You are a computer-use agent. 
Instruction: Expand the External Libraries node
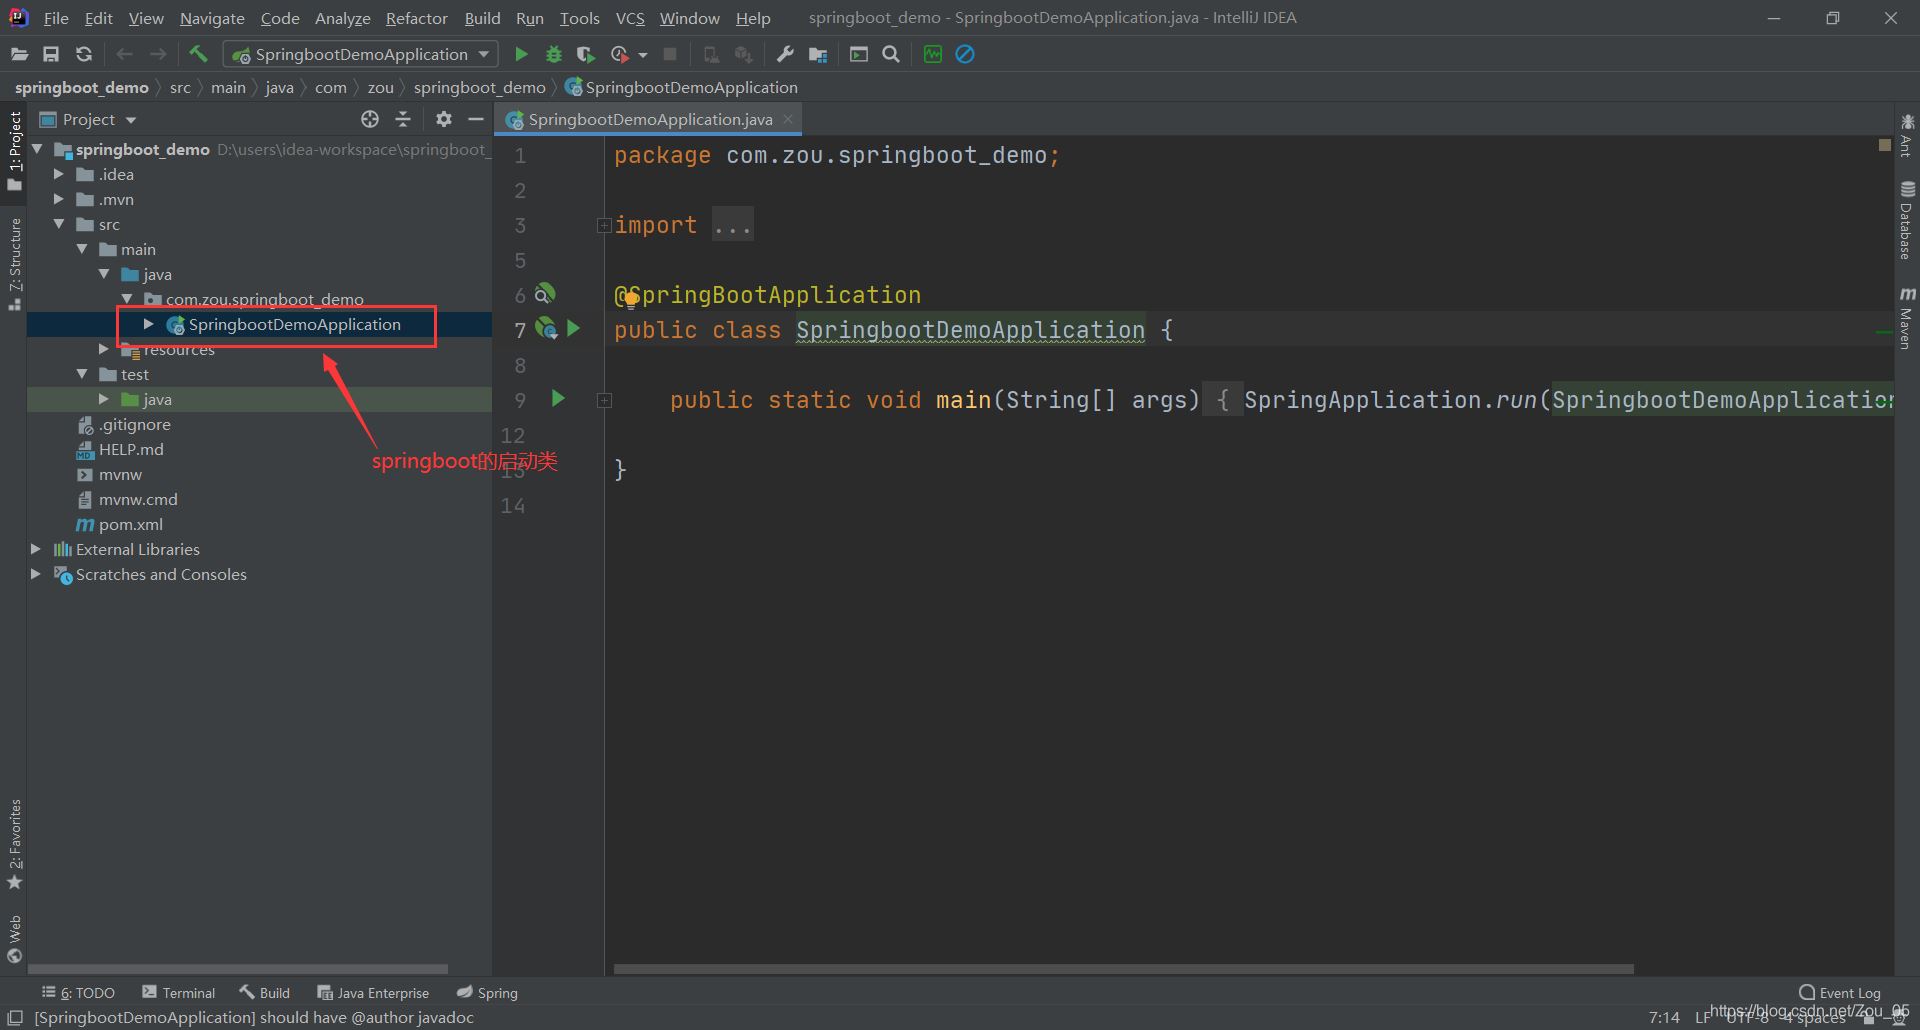pos(36,549)
